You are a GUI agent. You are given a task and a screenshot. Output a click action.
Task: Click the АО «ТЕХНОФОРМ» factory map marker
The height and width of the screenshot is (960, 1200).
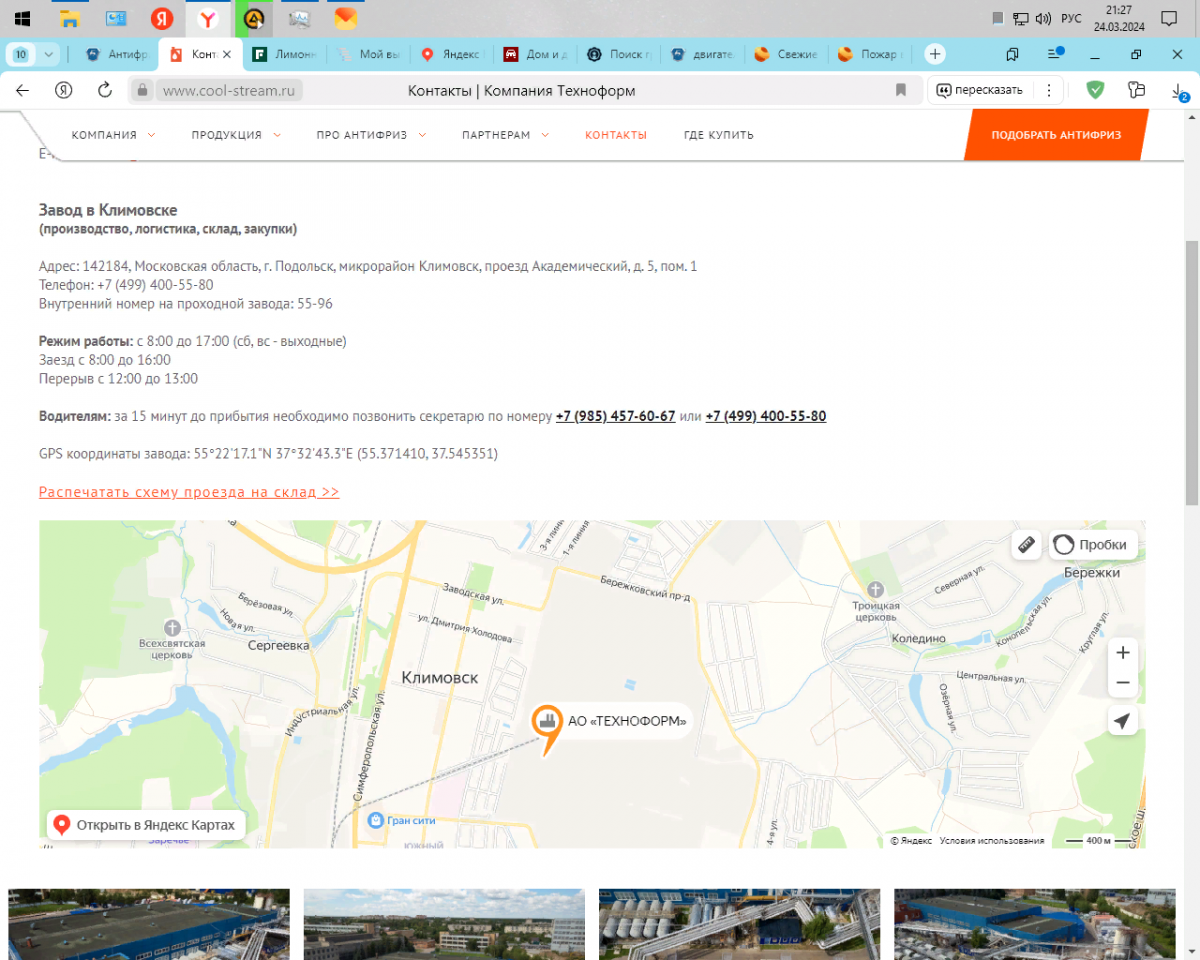[x=546, y=722]
